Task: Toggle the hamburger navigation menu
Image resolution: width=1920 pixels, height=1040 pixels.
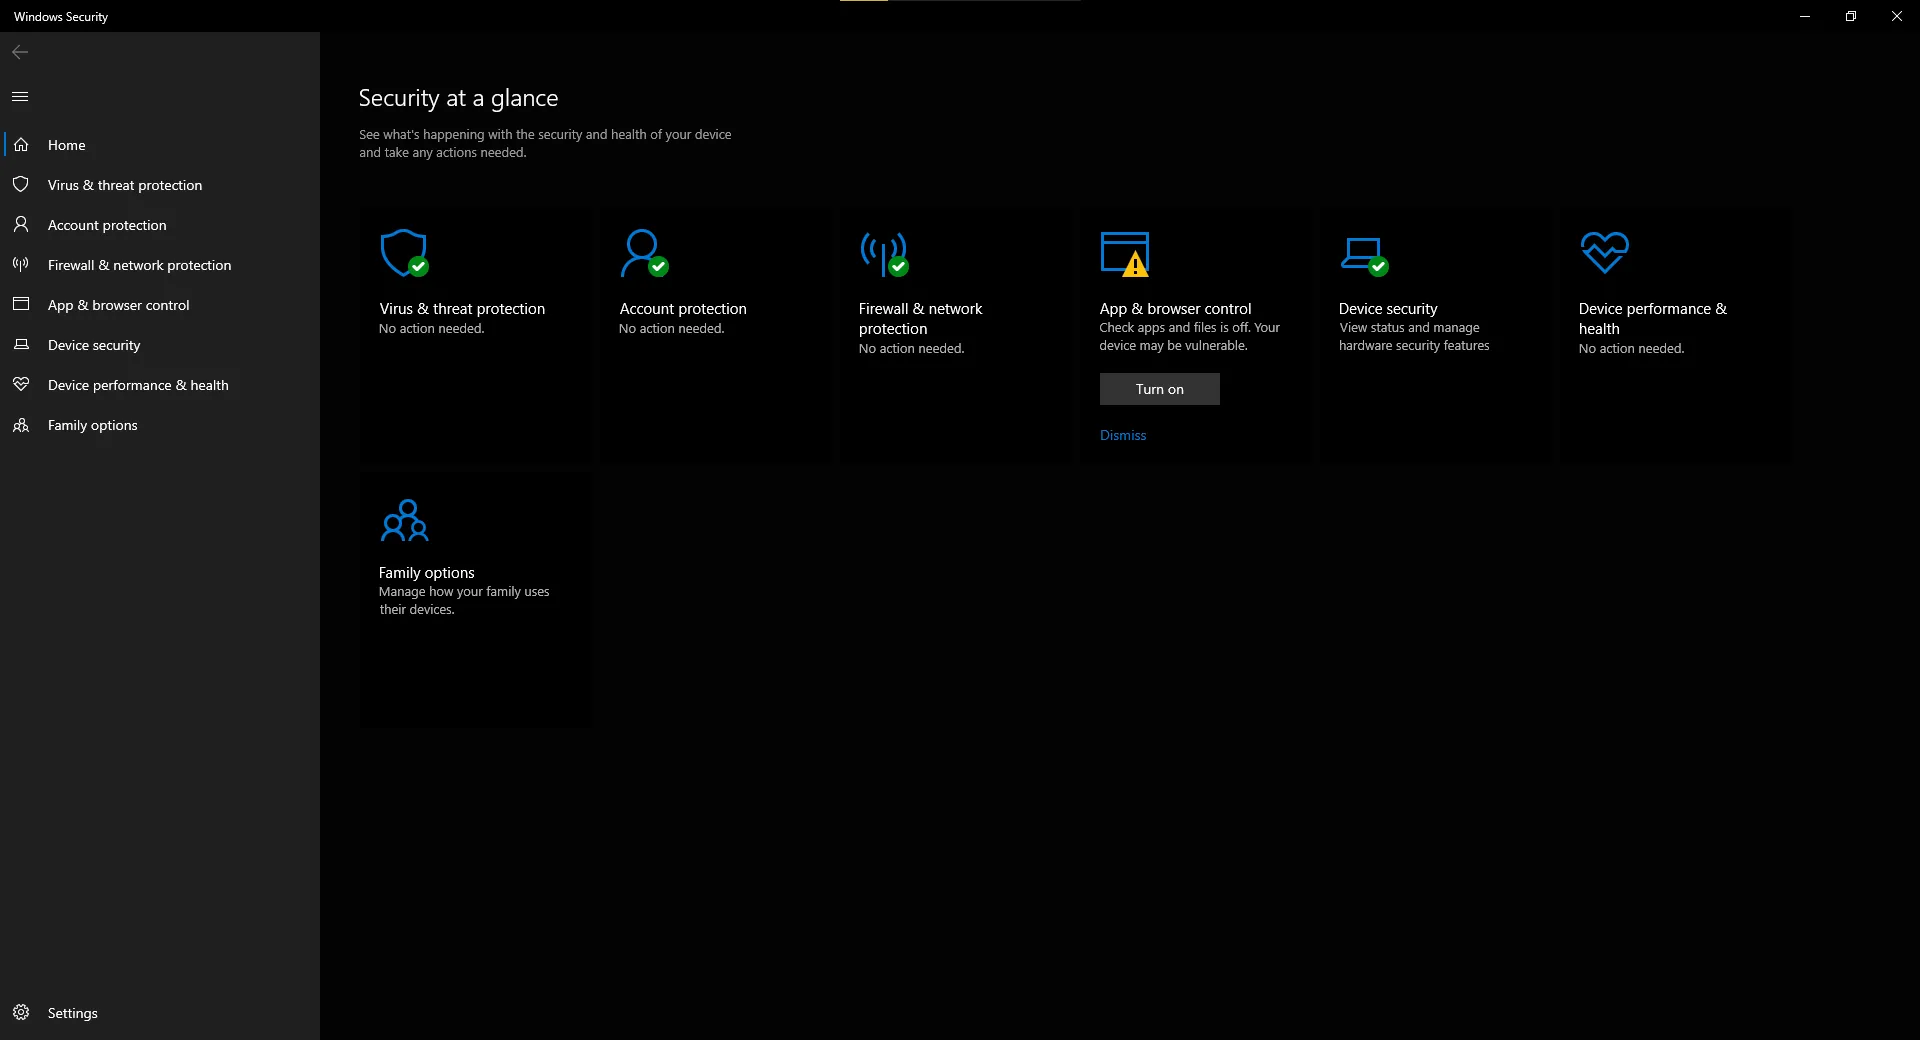Action: click(x=20, y=96)
